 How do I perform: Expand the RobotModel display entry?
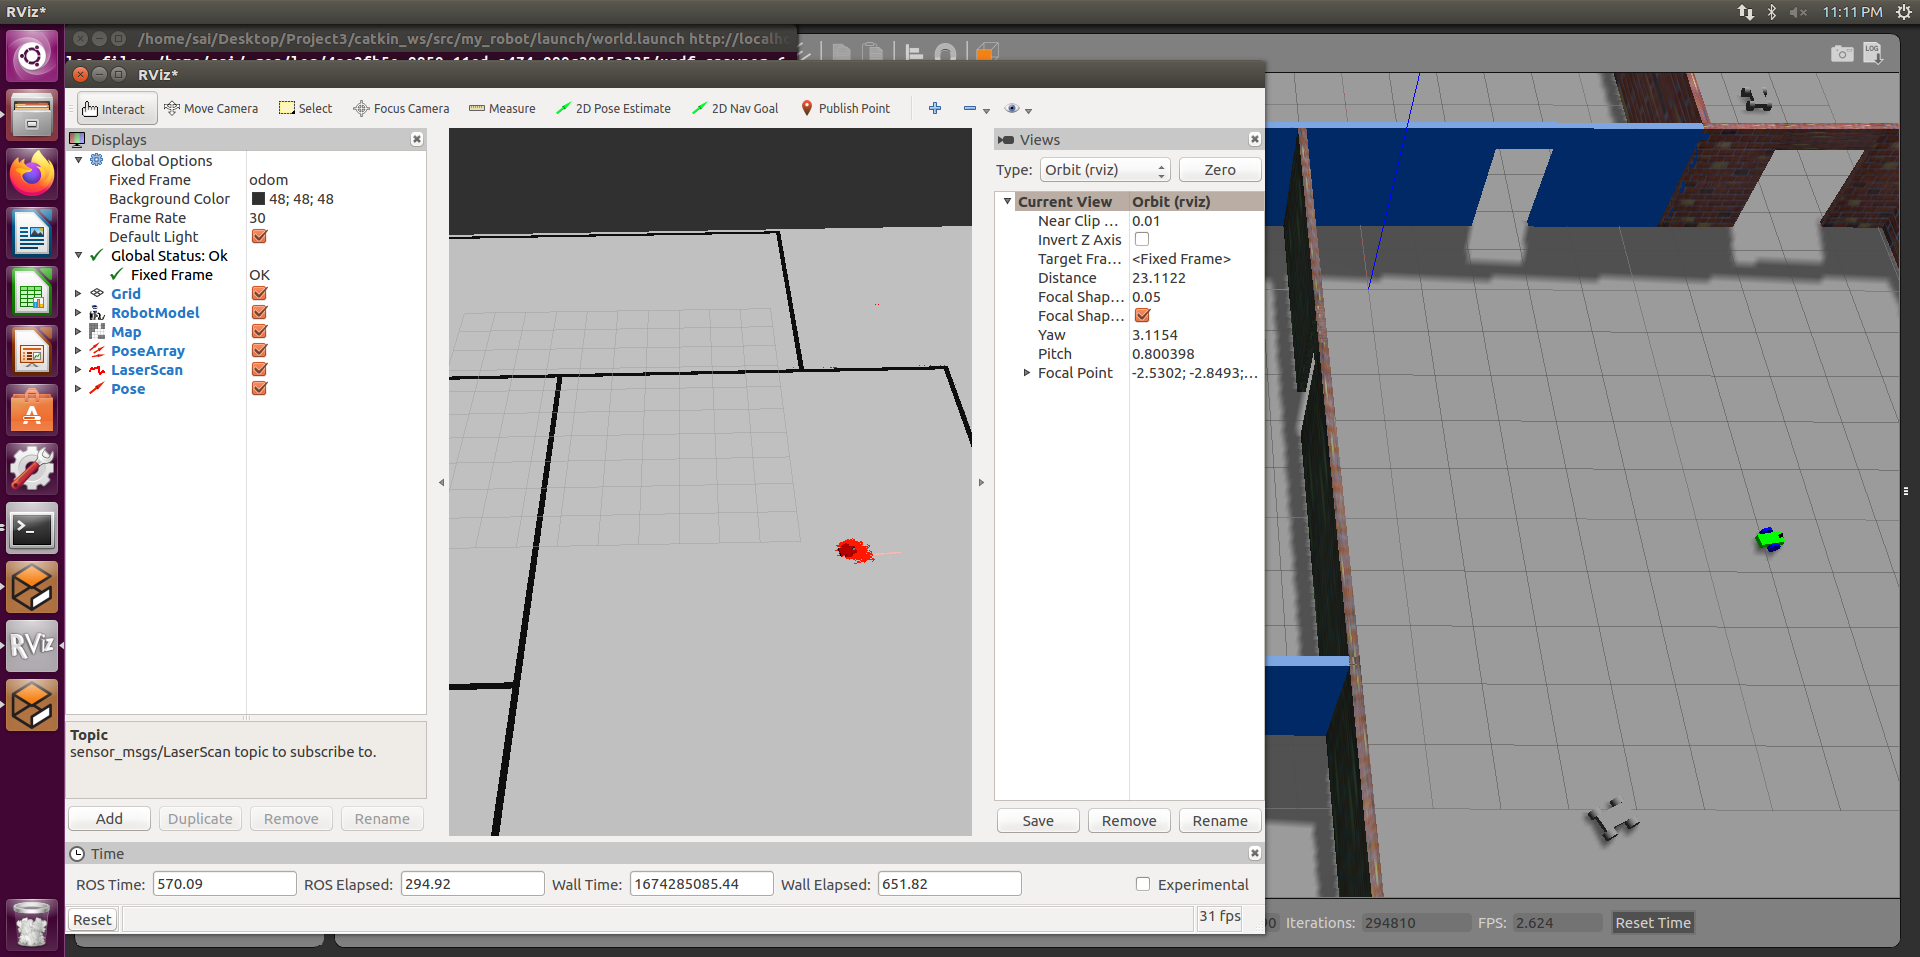[x=79, y=312]
